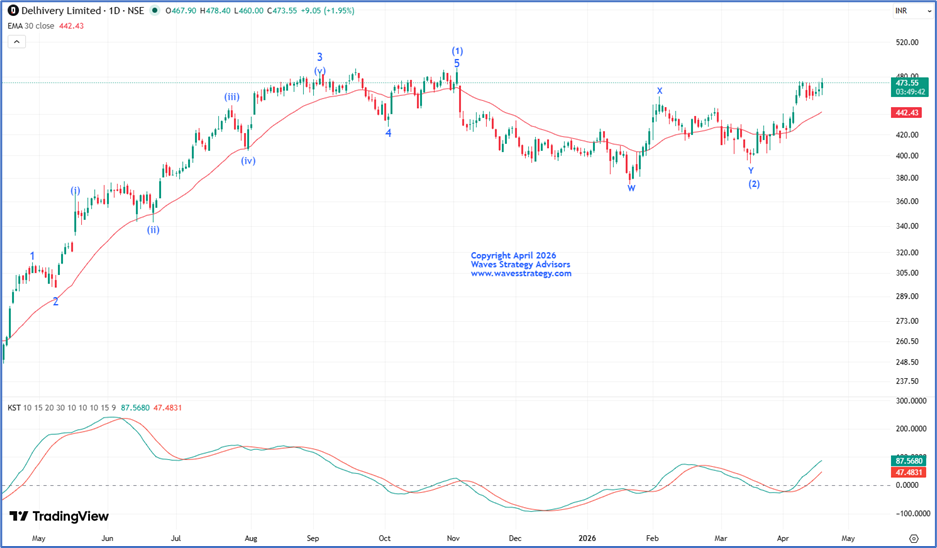Select the Y wave label near March low
This screenshot has height=548, width=937.
pos(751,171)
